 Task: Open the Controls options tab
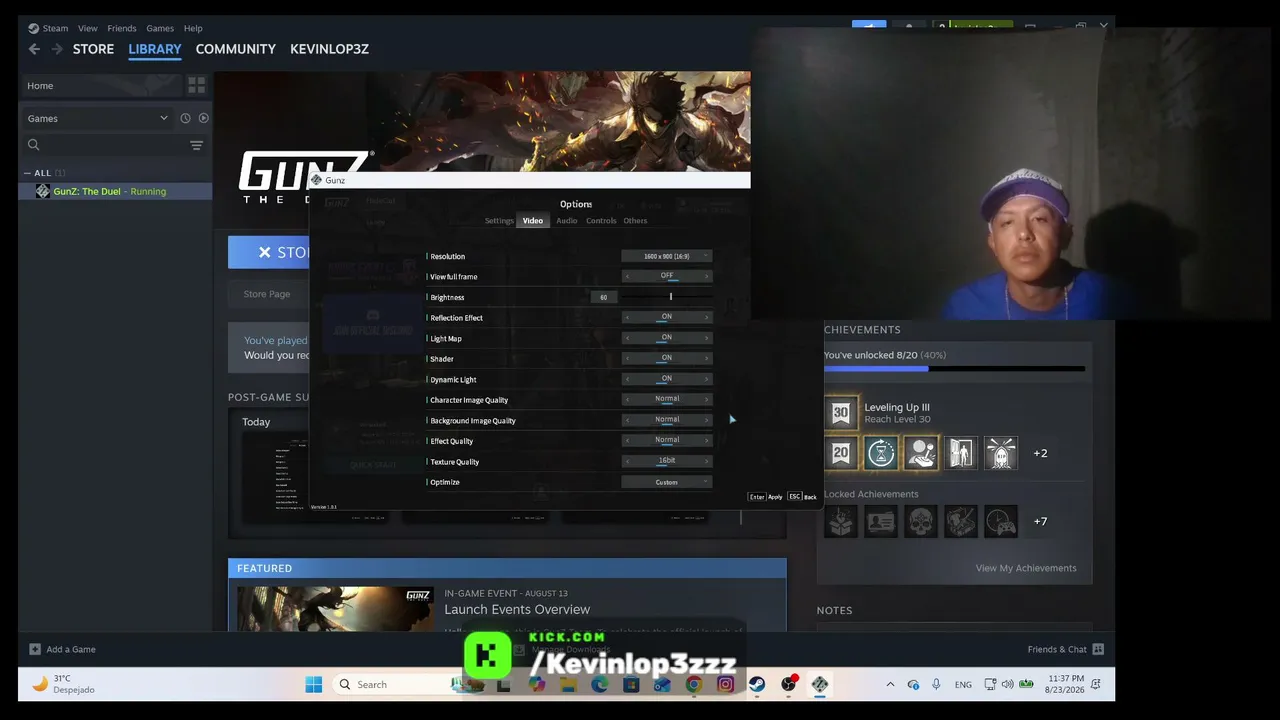tap(601, 221)
